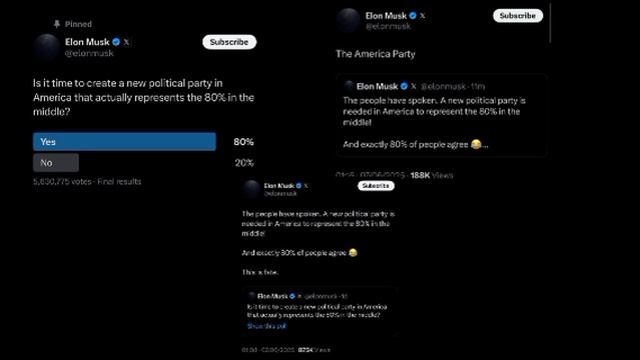Viewport: 640px width, 360px height.
Task: Open @elonmusk handle on poll tweet
Action: [89, 53]
